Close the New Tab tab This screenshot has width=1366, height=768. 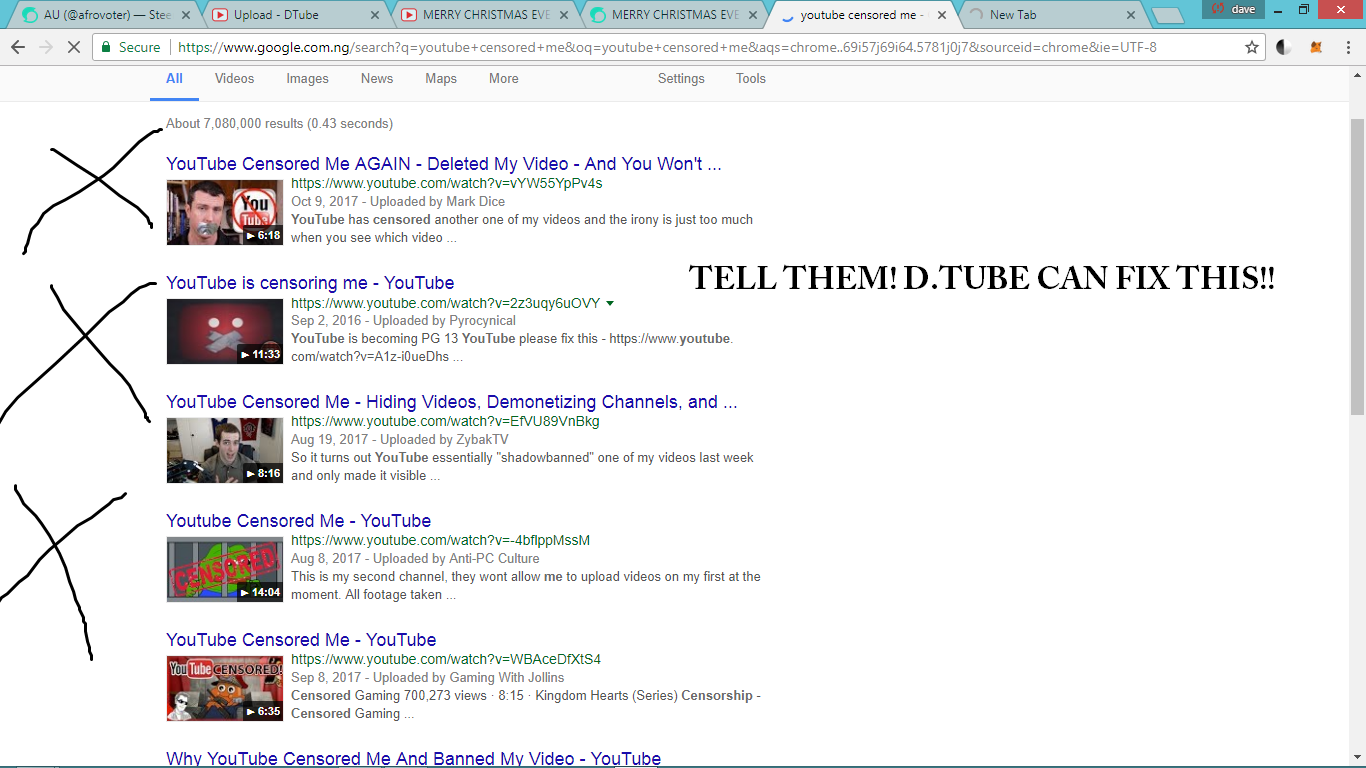[x=1131, y=15]
